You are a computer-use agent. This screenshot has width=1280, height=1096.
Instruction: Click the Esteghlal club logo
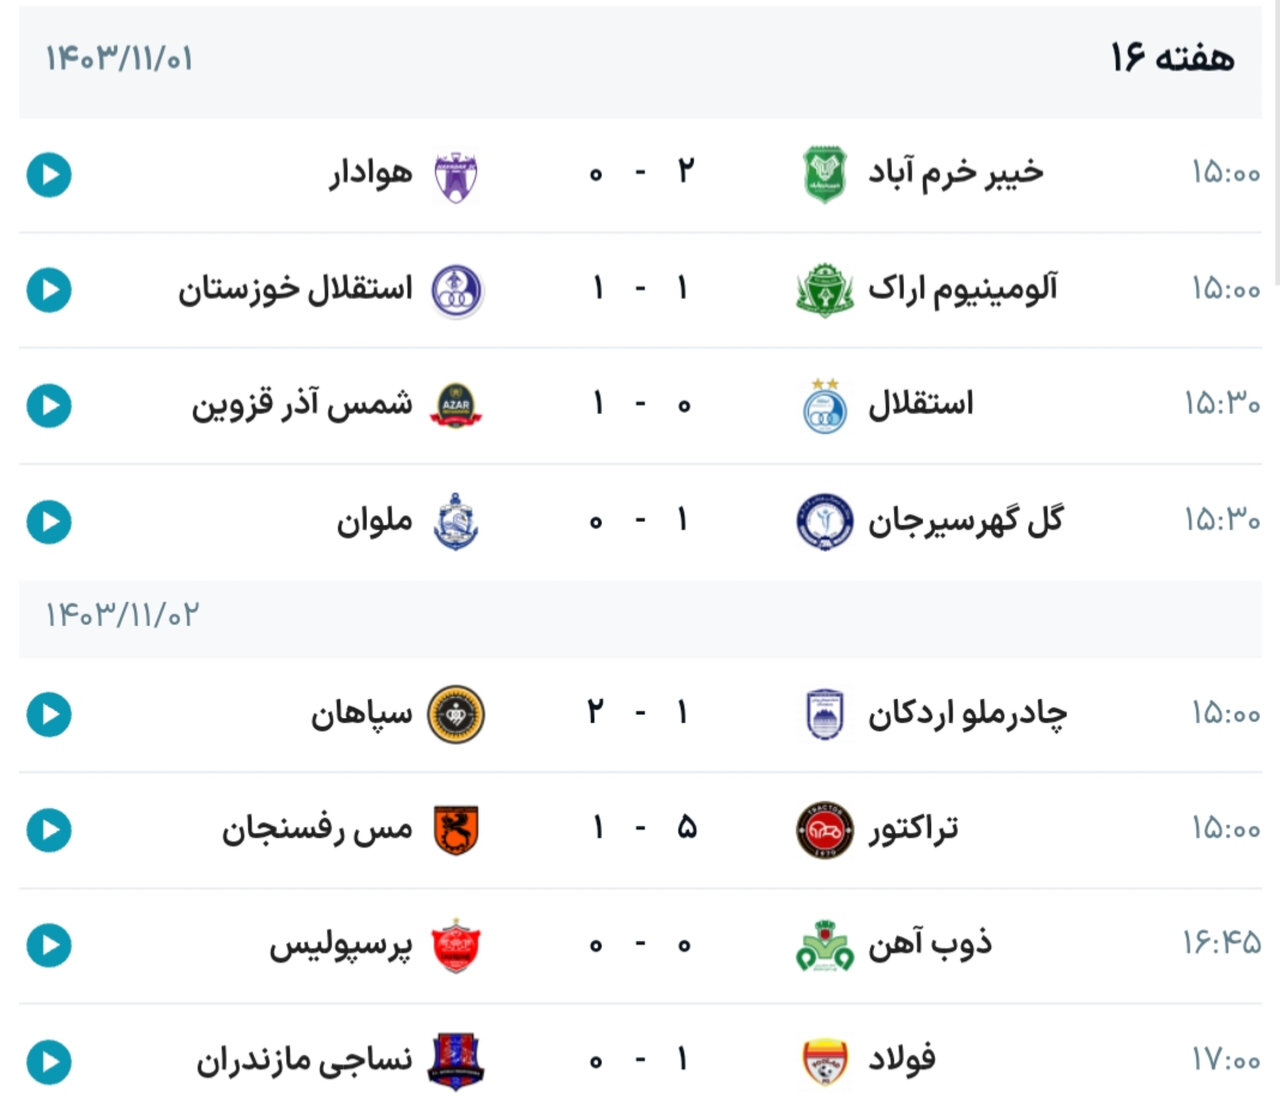[825, 406]
